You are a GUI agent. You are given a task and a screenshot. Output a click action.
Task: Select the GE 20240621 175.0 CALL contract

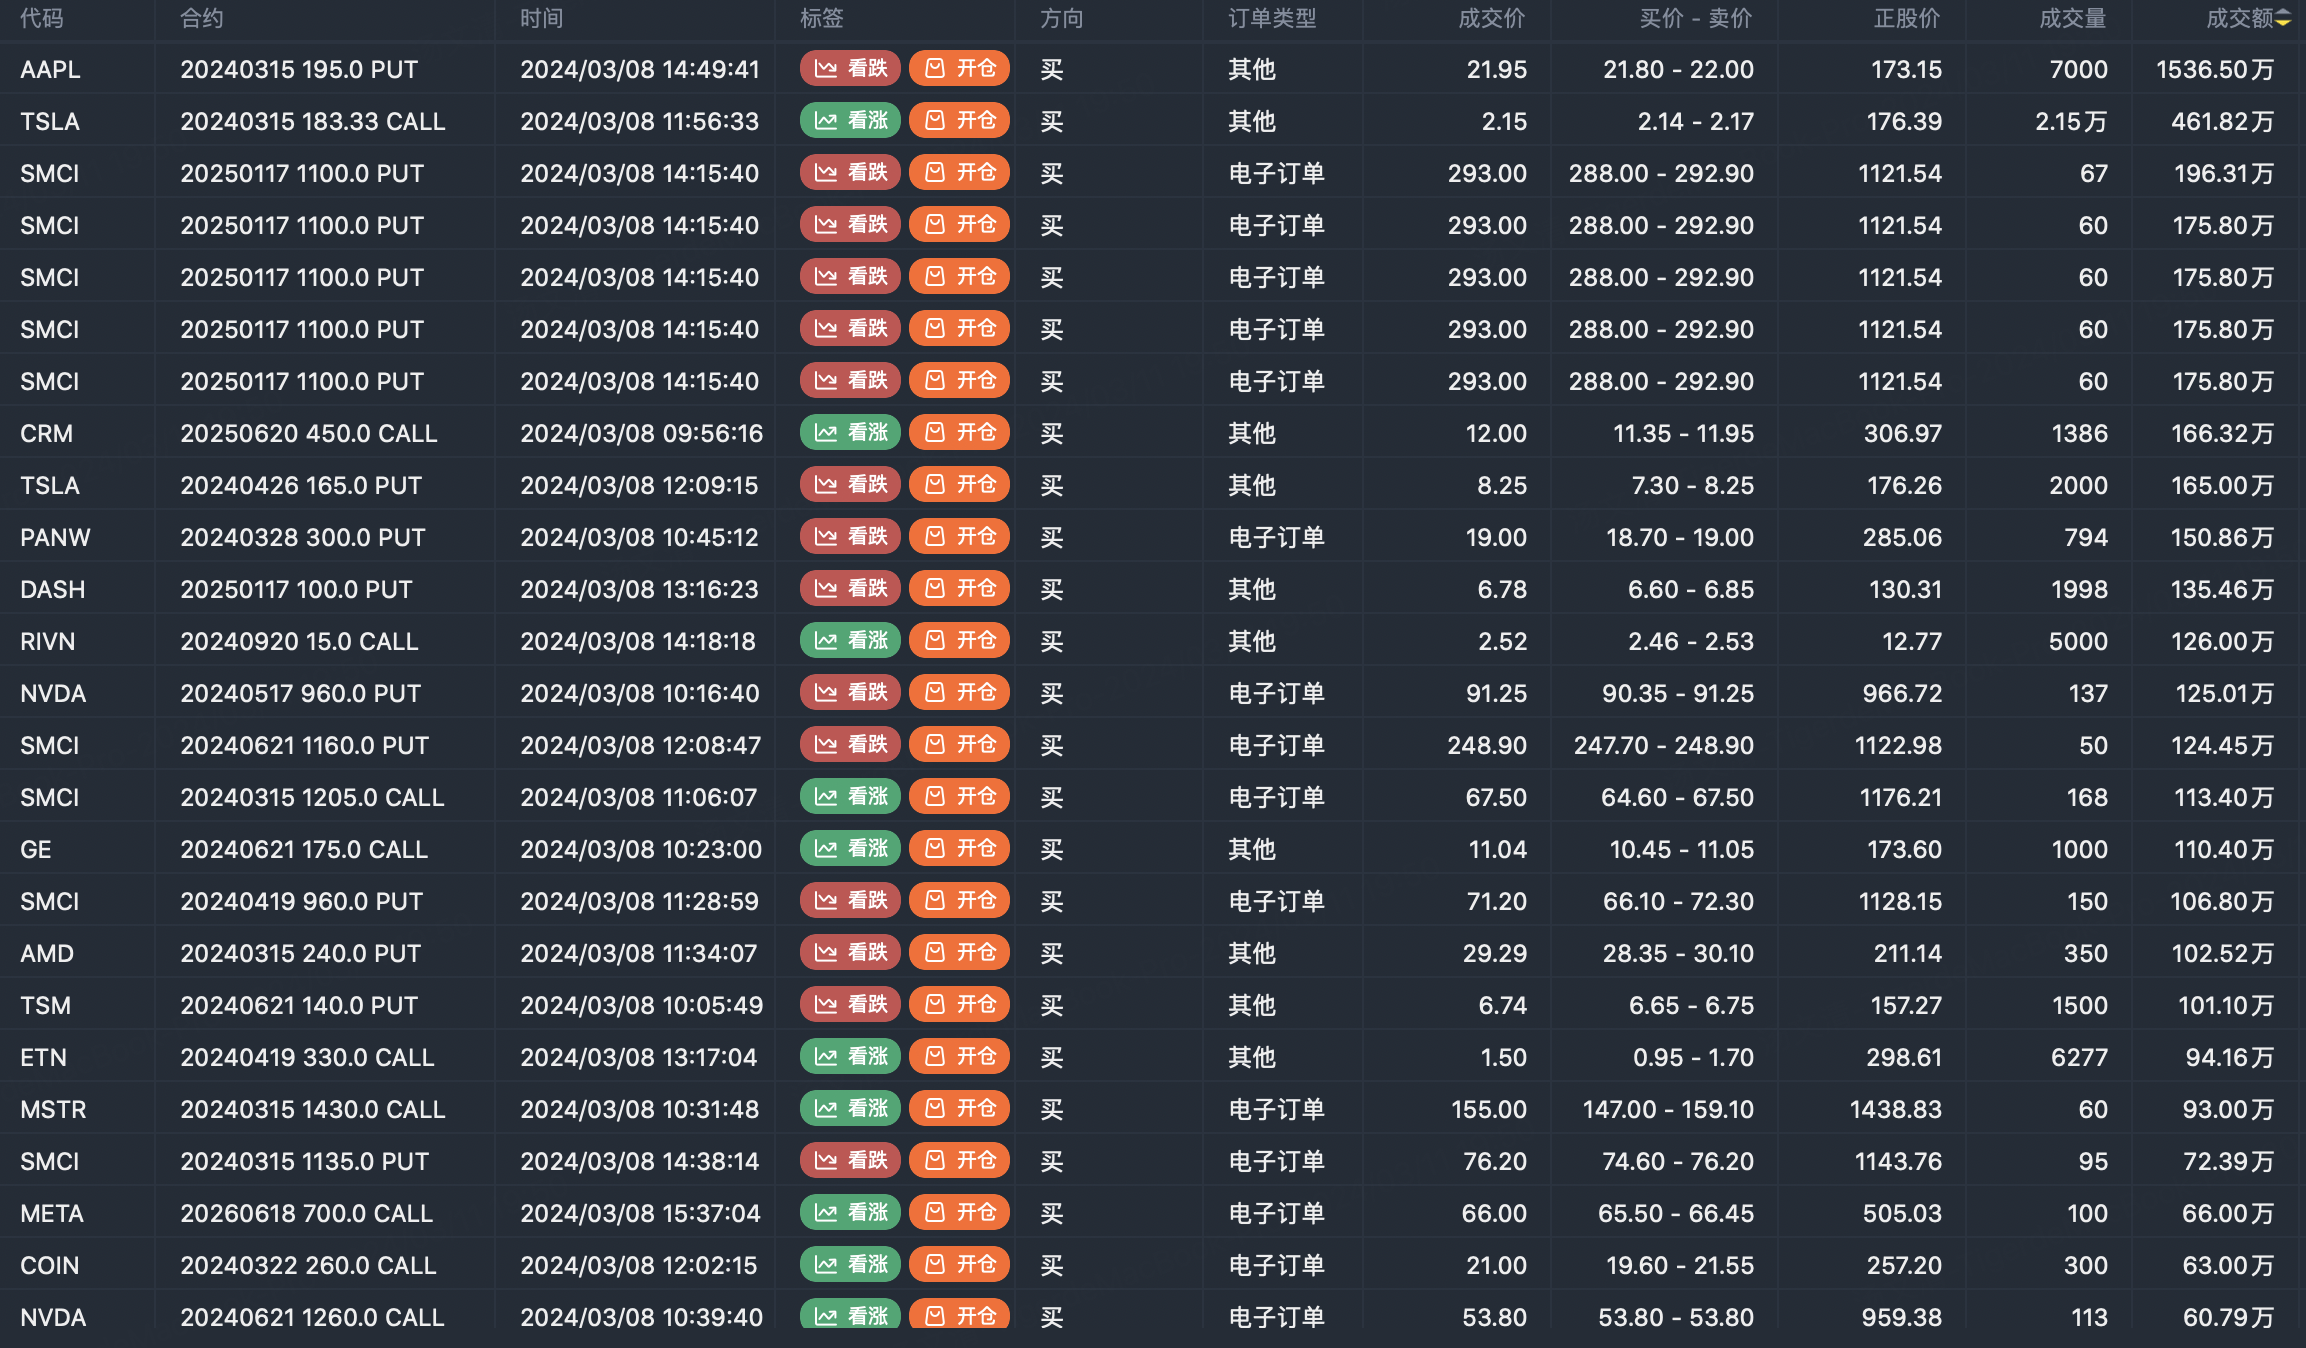(x=304, y=849)
